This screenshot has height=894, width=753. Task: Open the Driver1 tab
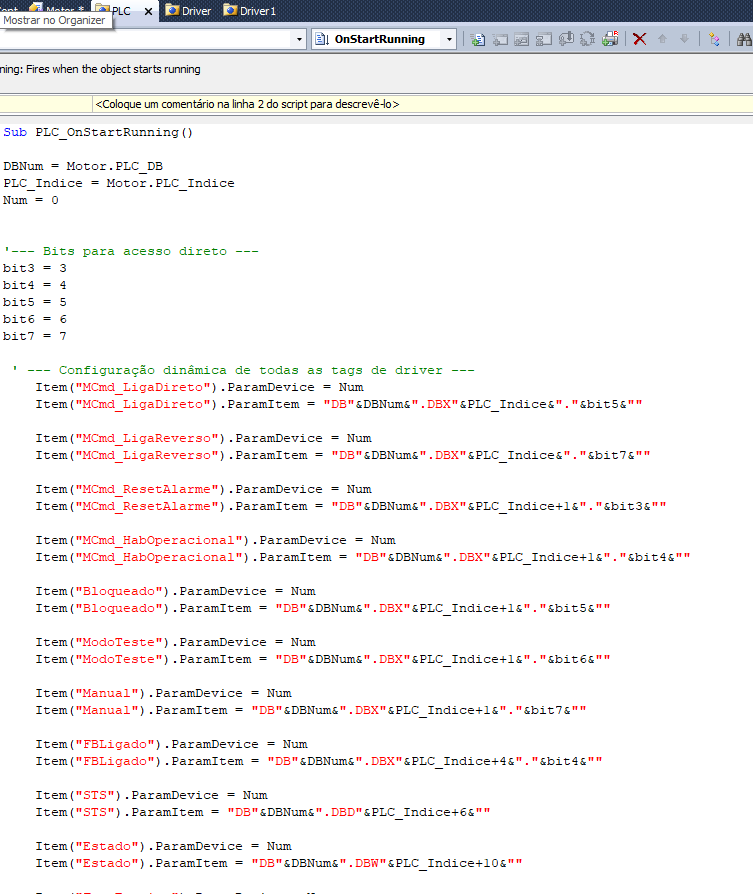pyautogui.click(x=250, y=10)
